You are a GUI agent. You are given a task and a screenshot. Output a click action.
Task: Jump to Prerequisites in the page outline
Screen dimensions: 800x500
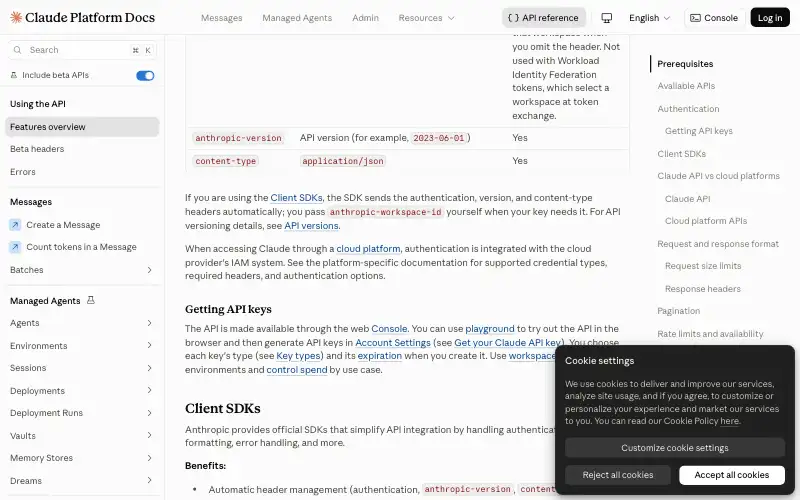click(685, 64)
